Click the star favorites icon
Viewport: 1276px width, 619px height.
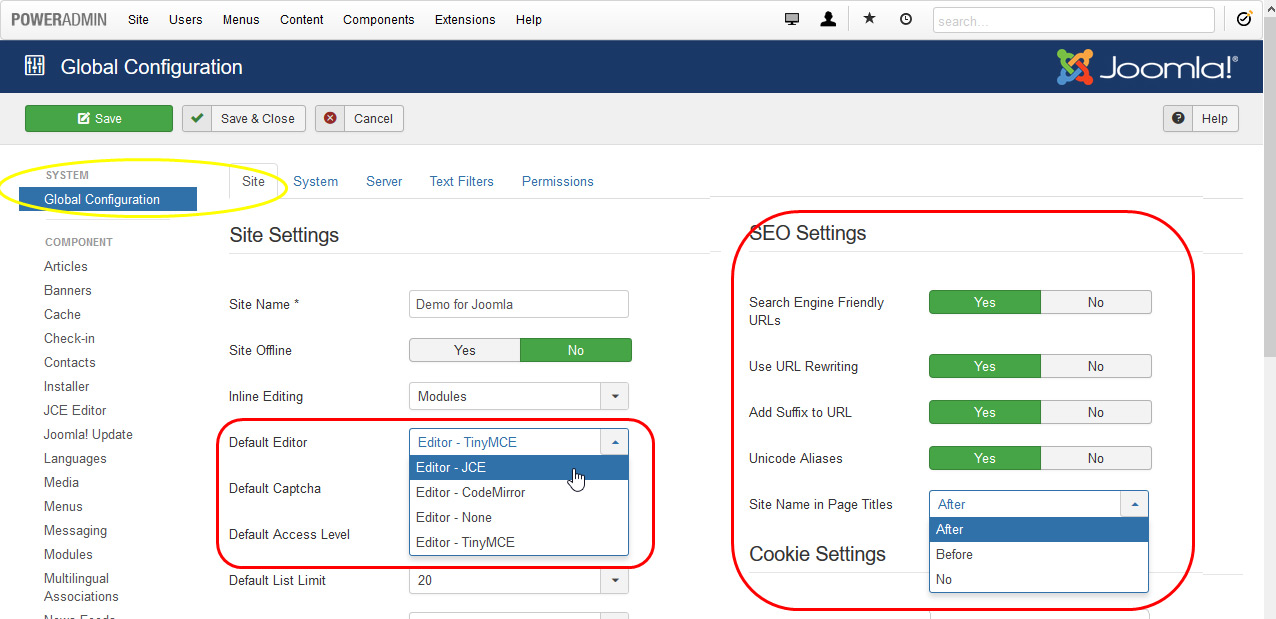point(869,19)
